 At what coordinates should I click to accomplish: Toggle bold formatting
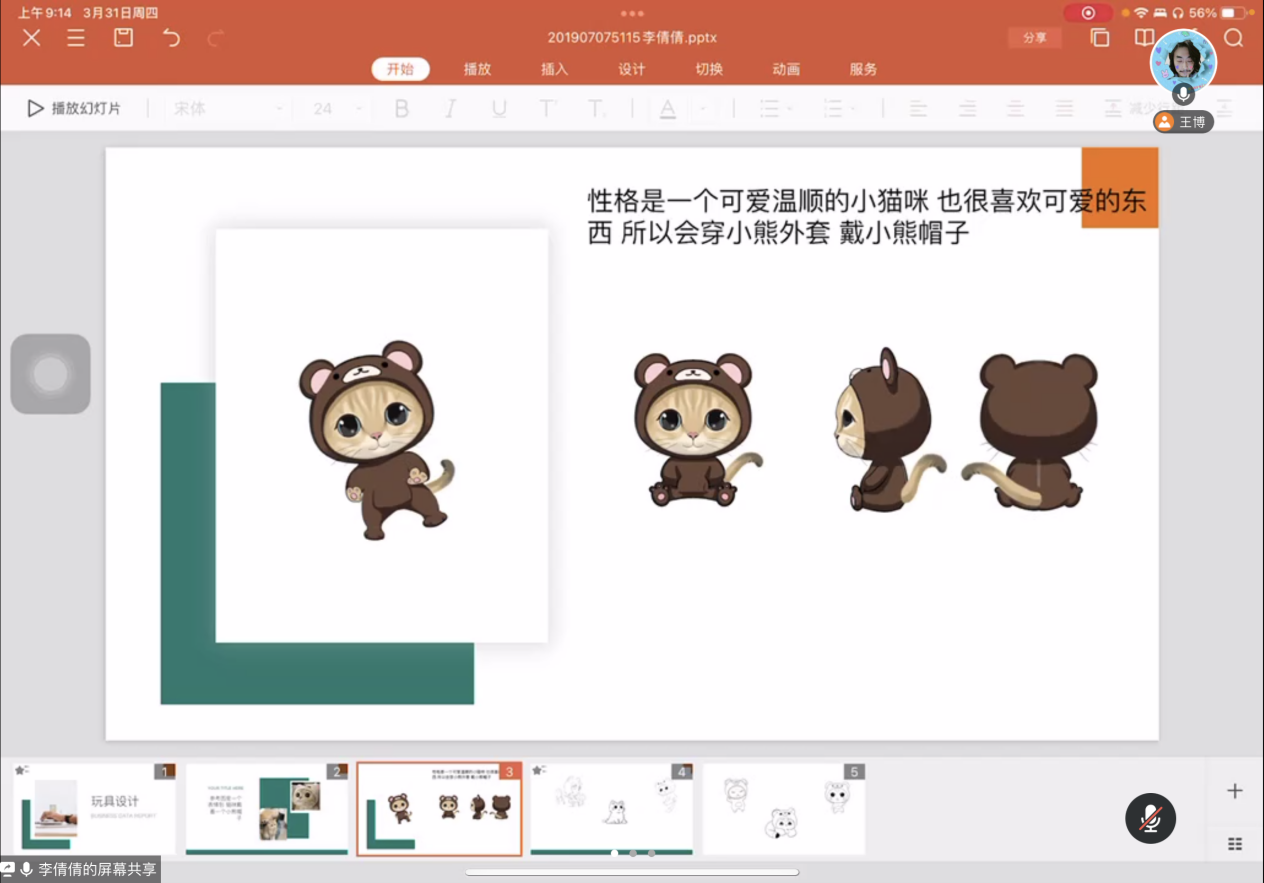[402, 109]
